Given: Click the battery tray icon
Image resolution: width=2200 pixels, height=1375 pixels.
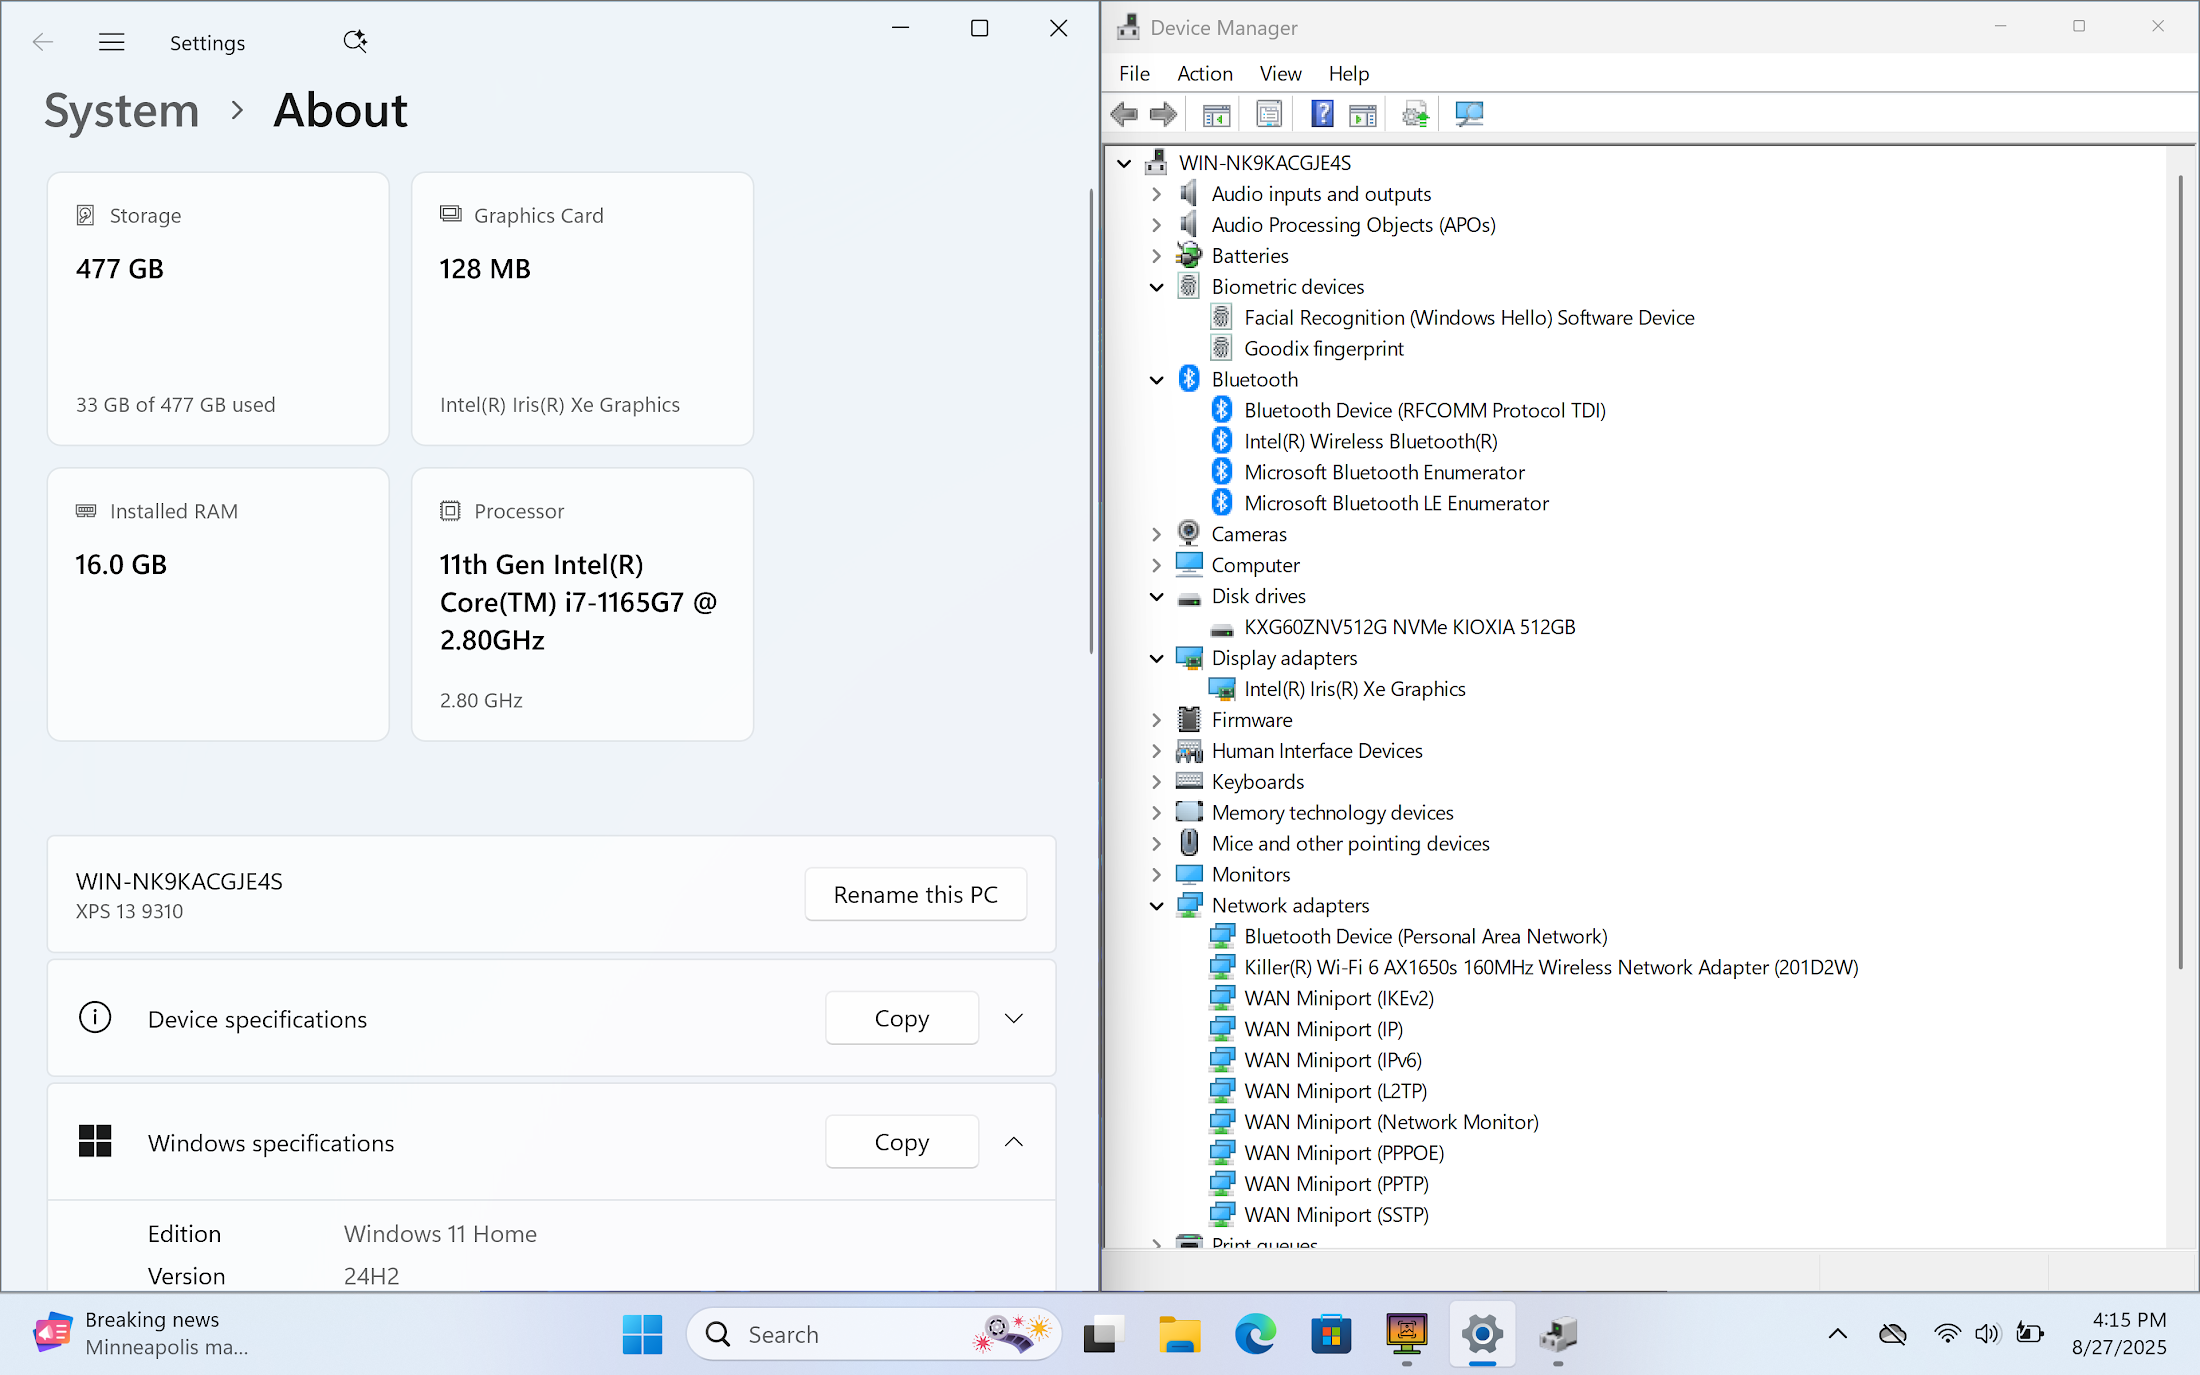Looking at the screenshot, I should [2029, 1334].
